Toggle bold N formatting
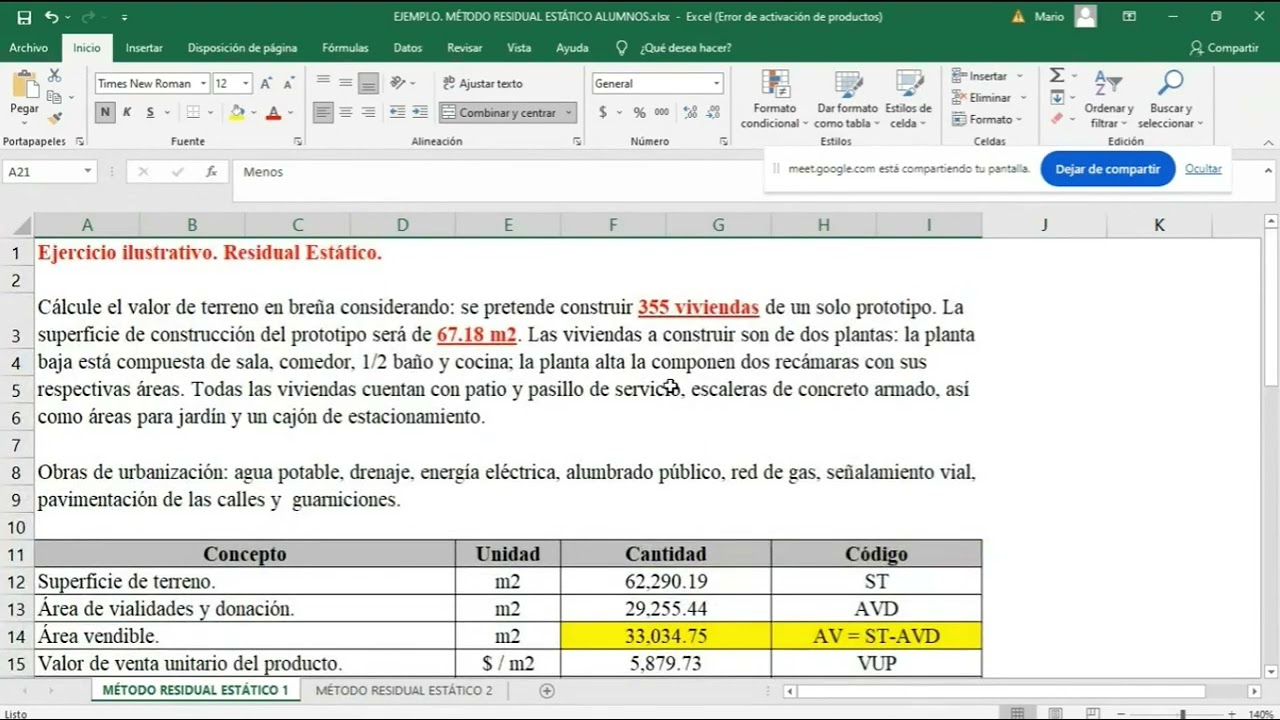The height and width of the screenshot is (720, 1280). click(105, 113)
